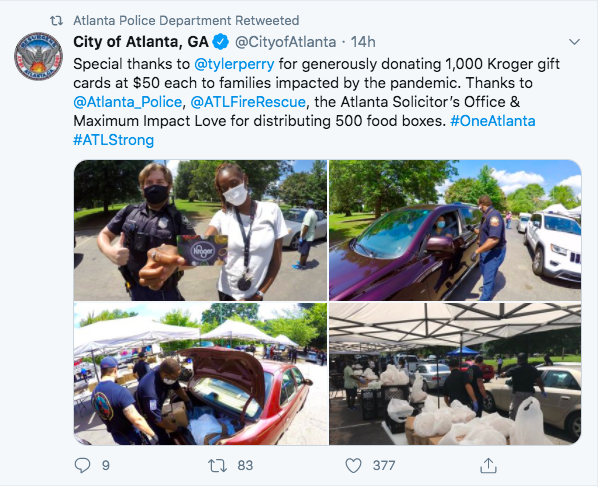Open the @ATLFireRescue mention link

(x=248, y=102)
